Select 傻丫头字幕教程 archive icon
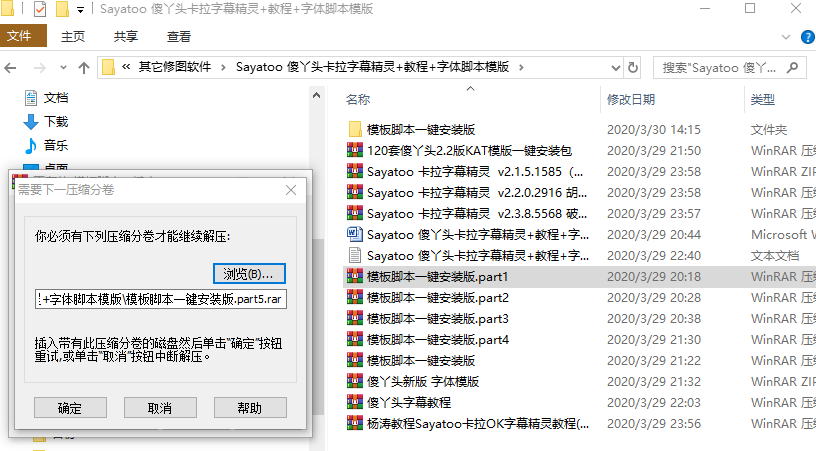 (355, 402)
